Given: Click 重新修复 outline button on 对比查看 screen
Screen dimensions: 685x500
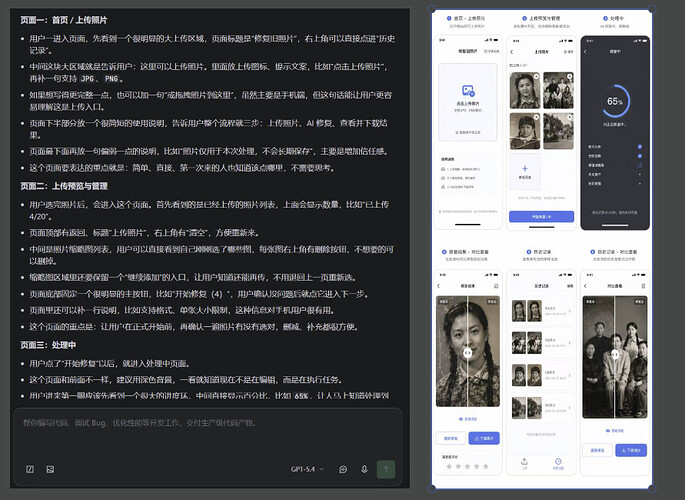Looking at the screenshot, I should pyautogui.click(x=597, y=450).
